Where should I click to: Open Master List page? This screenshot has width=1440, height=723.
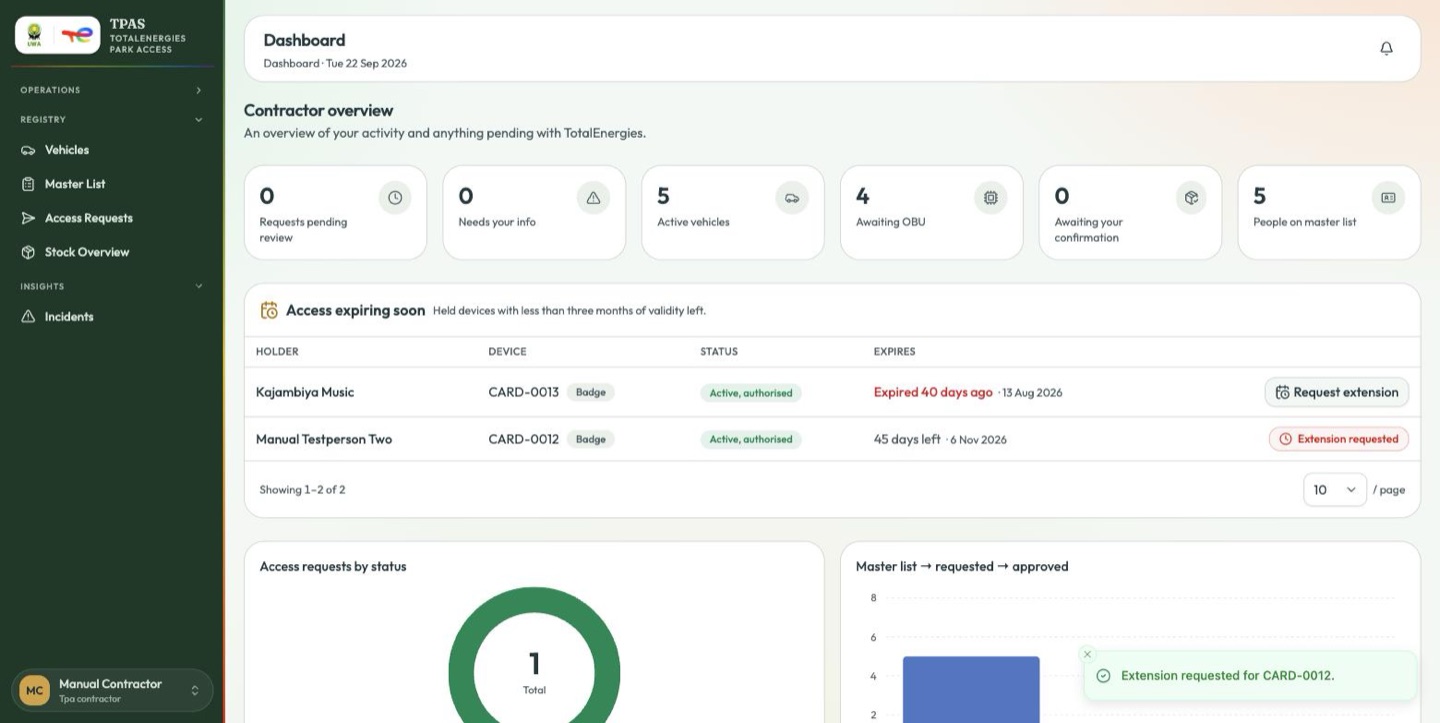click(112, 184)
